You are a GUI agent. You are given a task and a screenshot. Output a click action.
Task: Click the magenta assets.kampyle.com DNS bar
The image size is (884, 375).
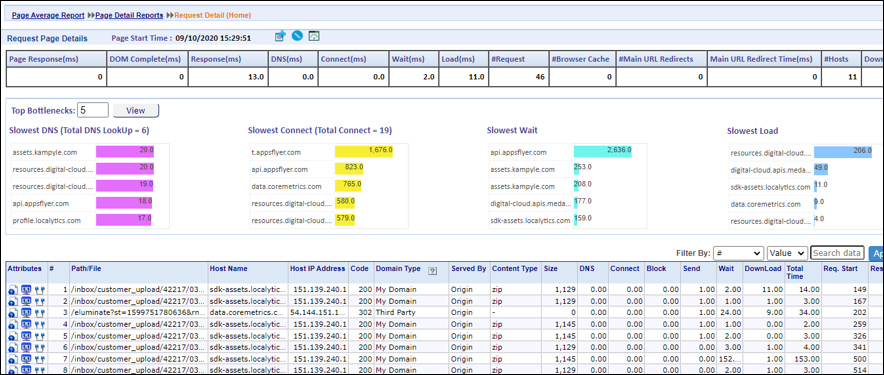point(125,152)
